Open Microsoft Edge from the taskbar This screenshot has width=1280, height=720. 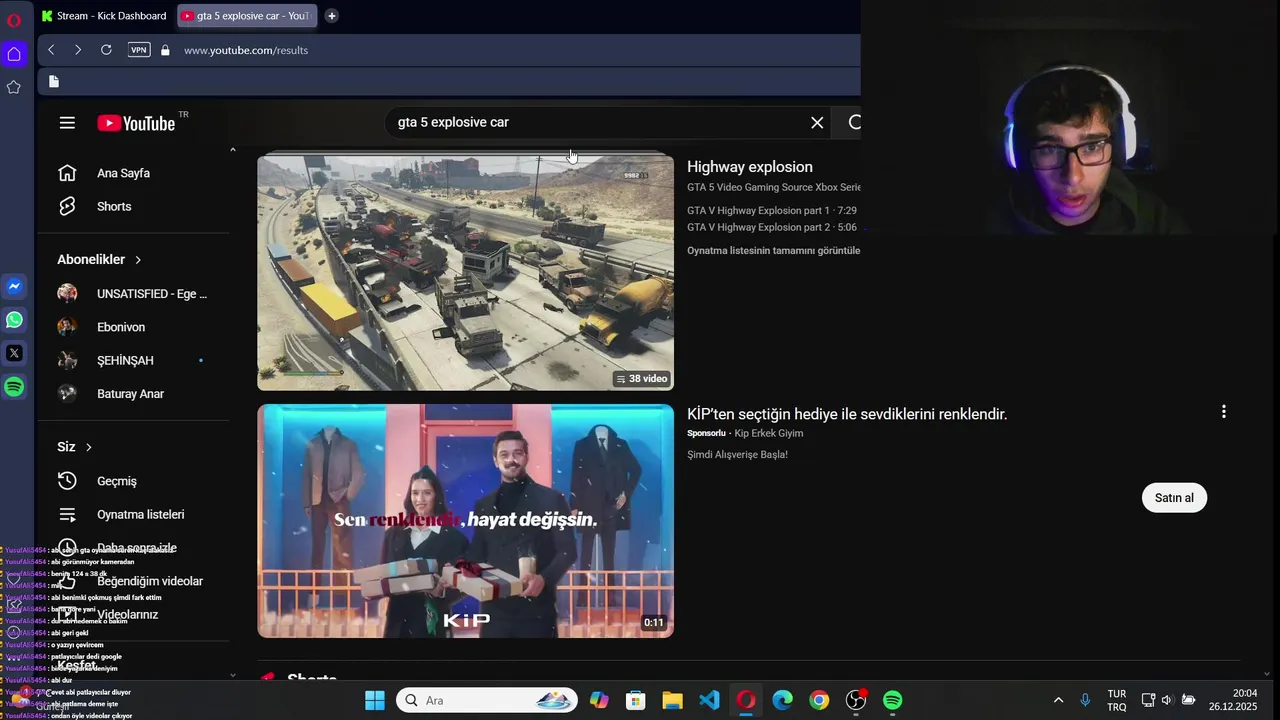(782, 700)
